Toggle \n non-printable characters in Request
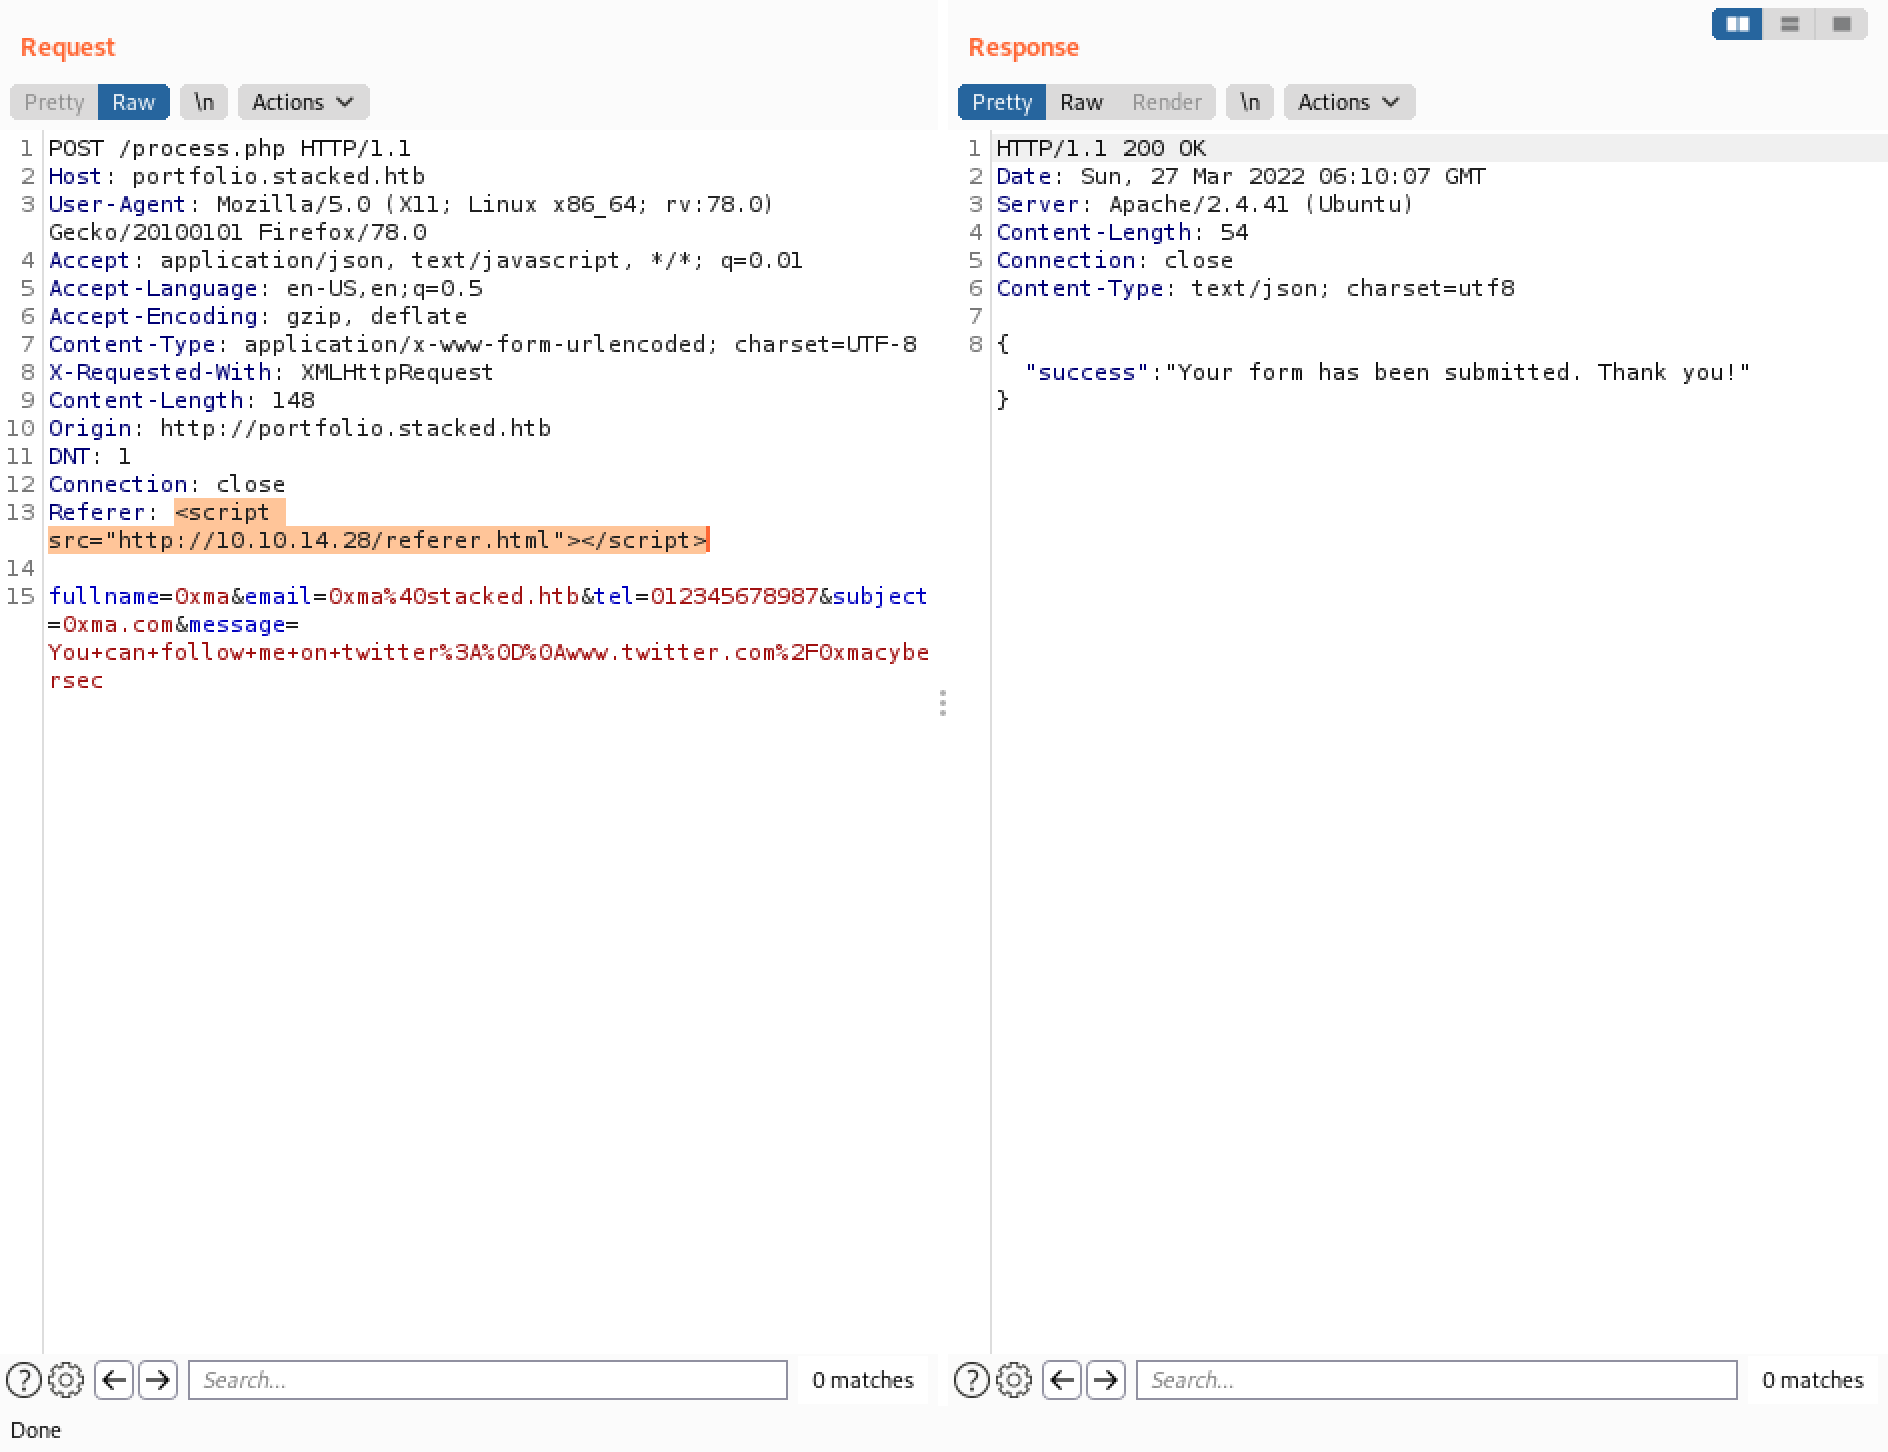 point(204,102)
